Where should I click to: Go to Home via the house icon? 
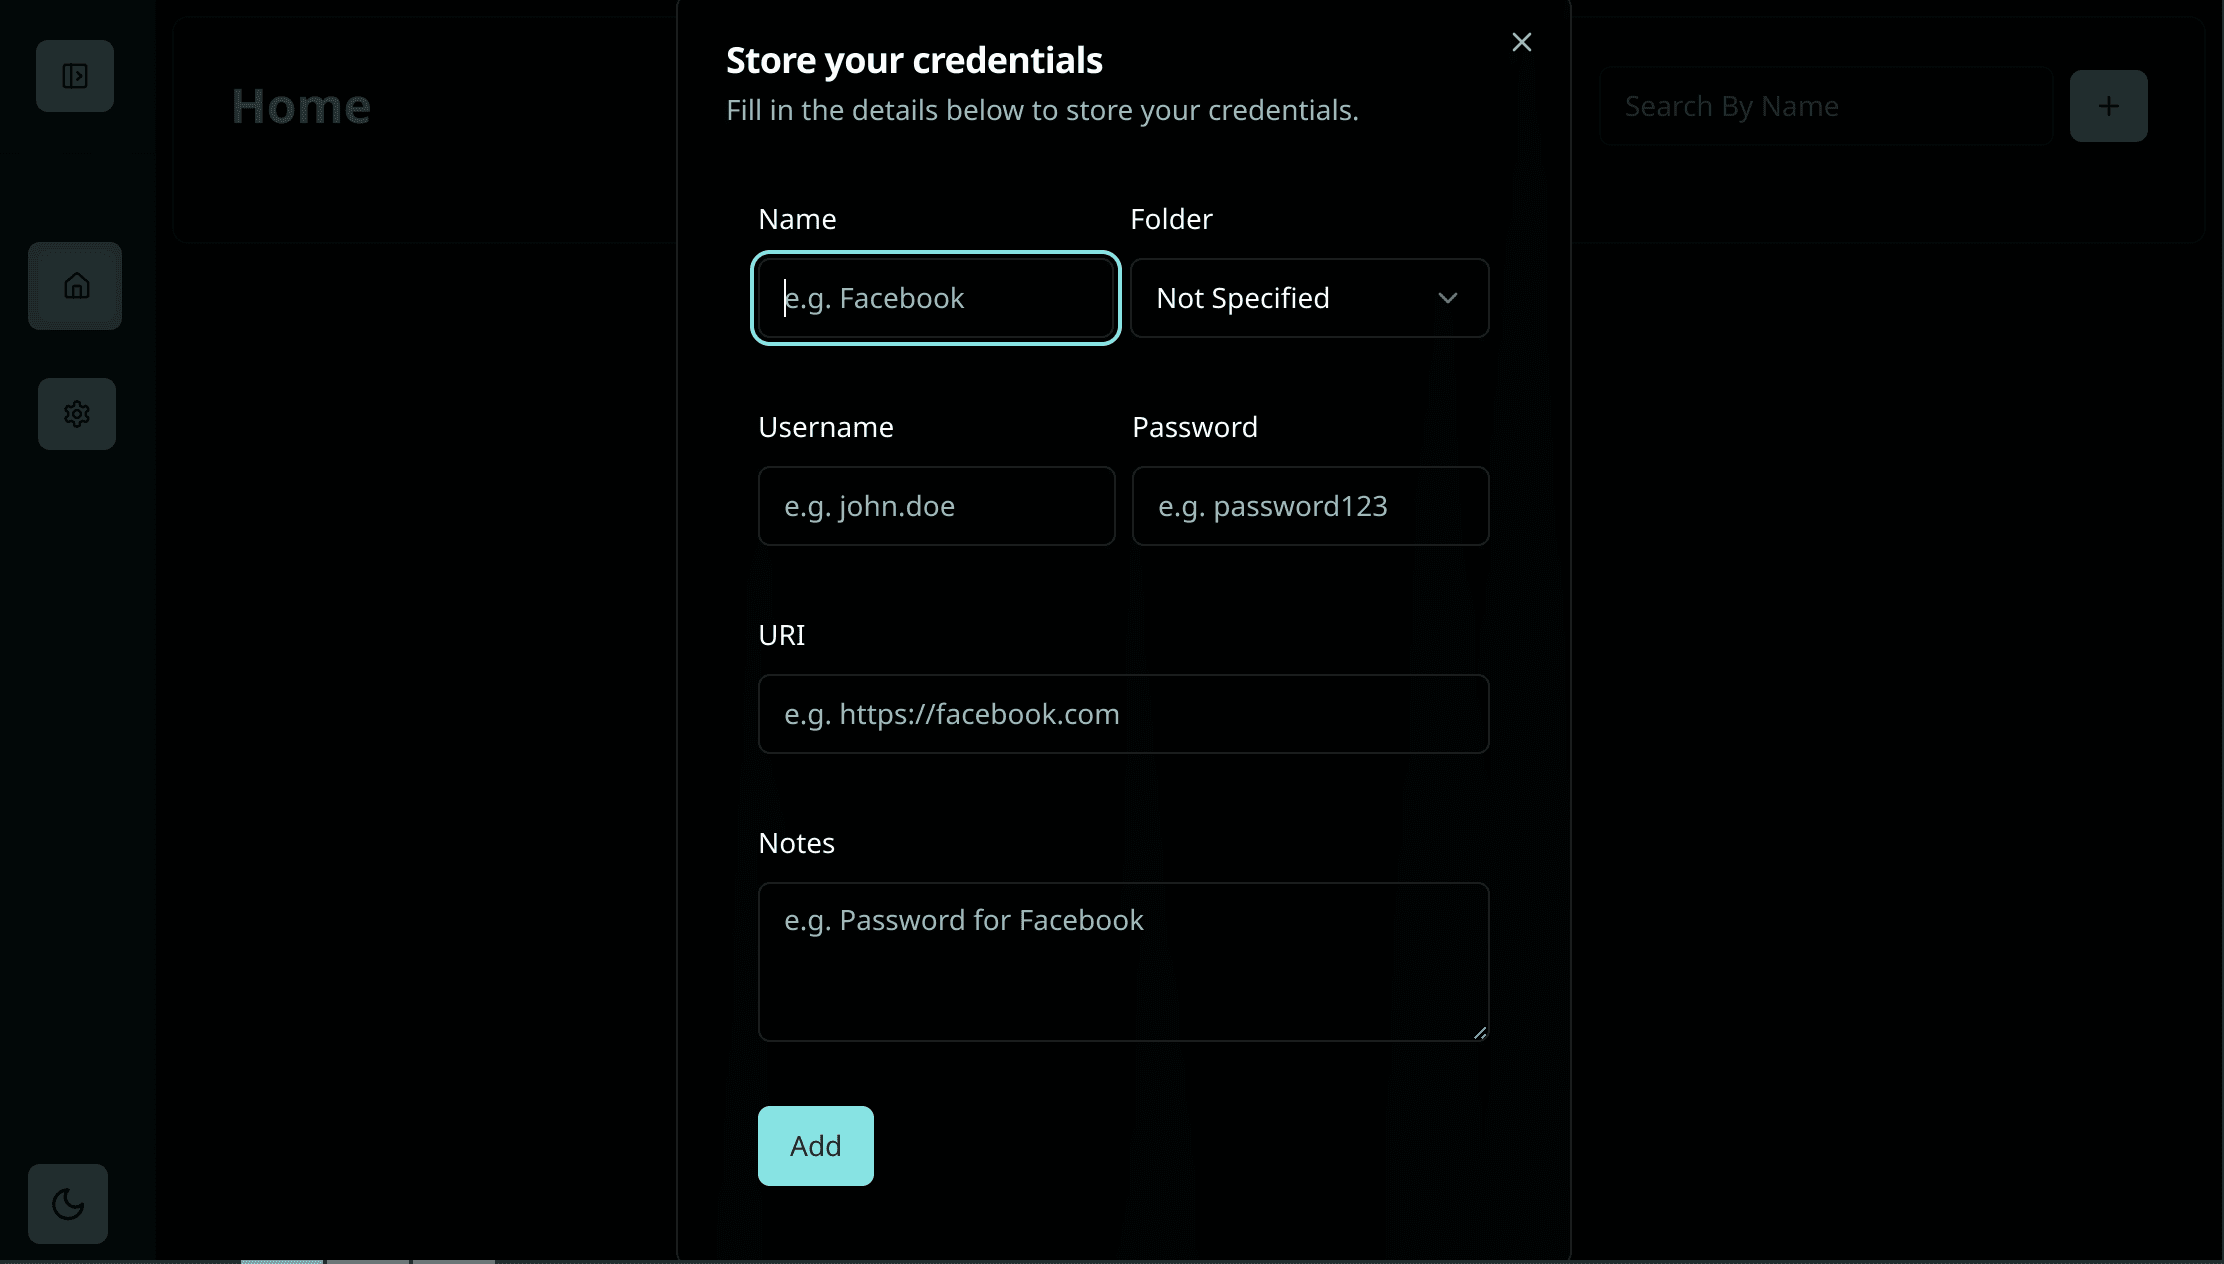point(76,286)
